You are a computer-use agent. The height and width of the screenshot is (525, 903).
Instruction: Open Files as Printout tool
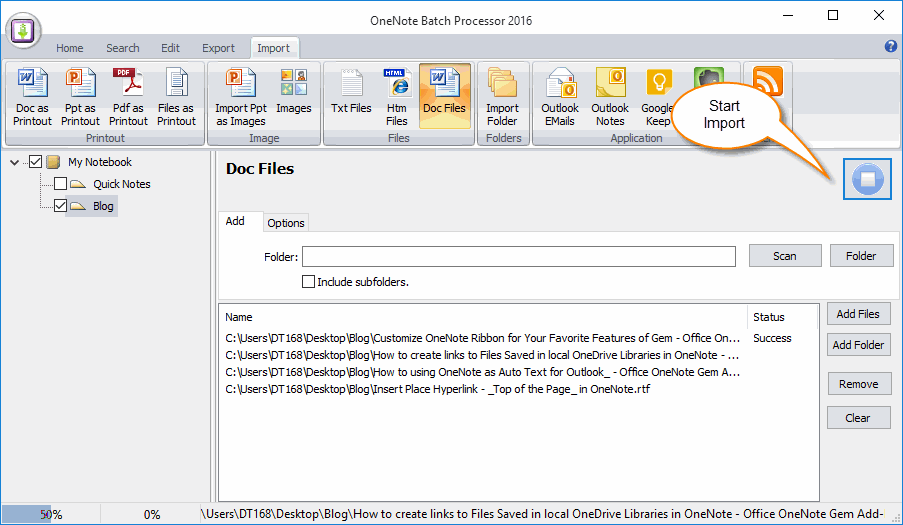tap(176, 97)
